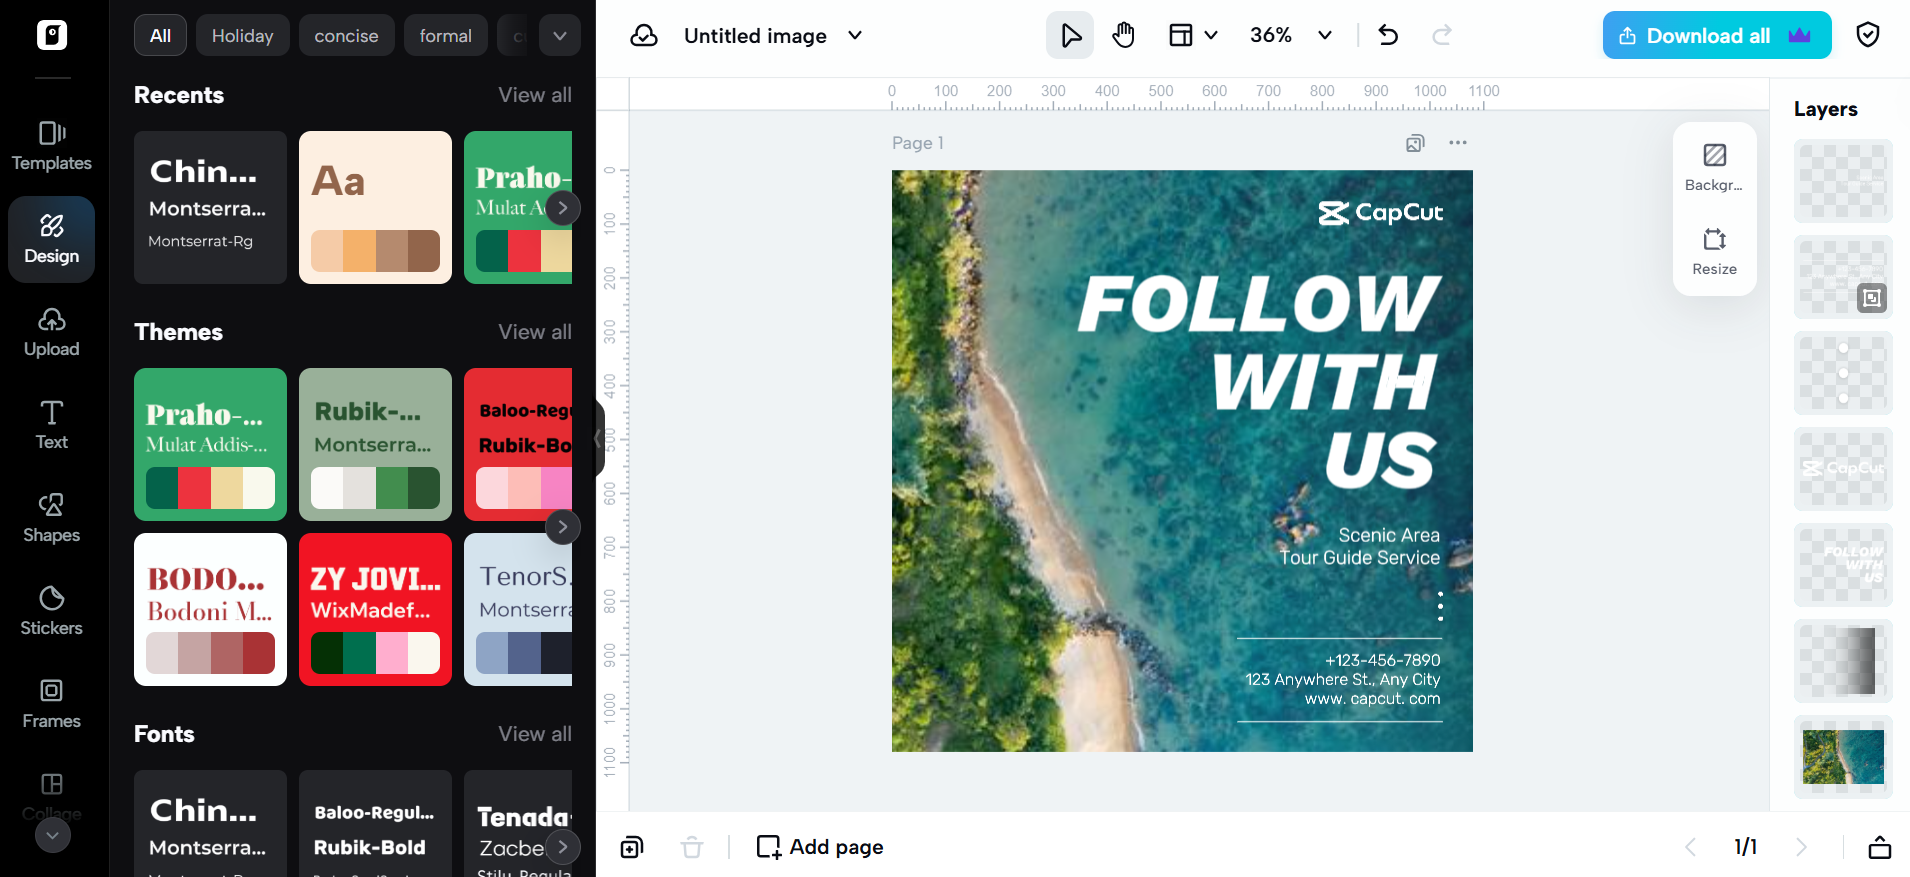Select the hand pan tool
This screenshot has width=1910, height=877.
tap(1124, 36)
